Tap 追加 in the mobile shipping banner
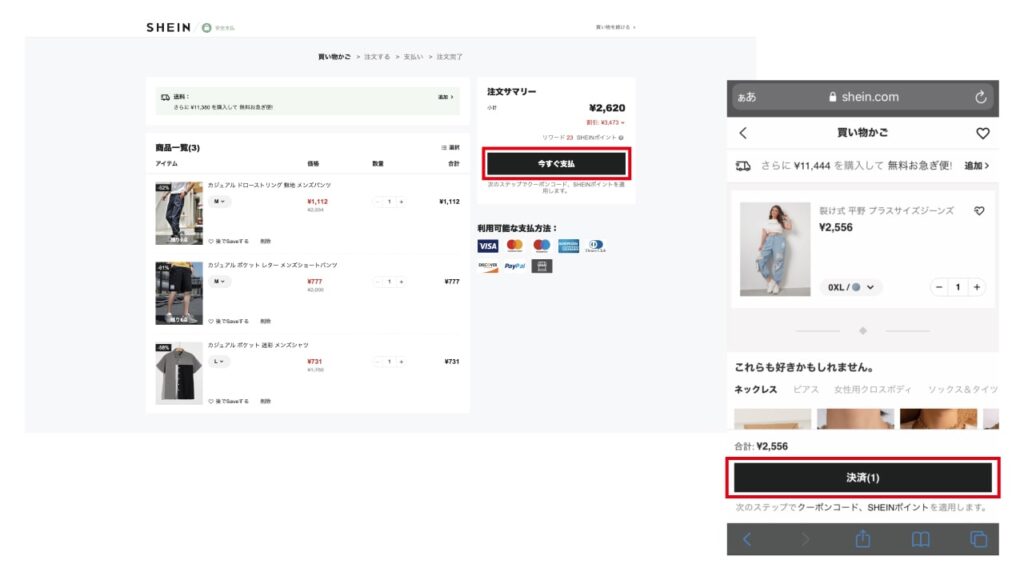 tap(976, 166)
